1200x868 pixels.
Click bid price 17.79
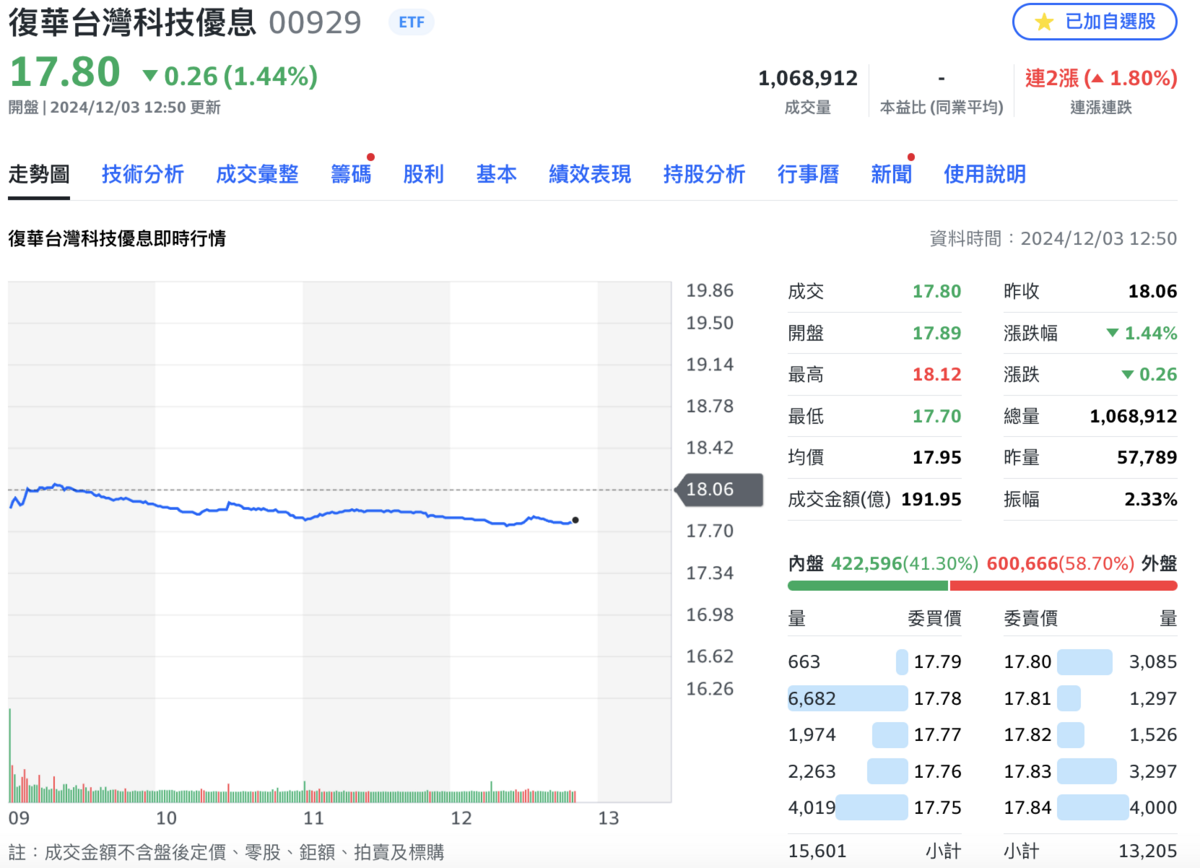(x=937, y=662)
